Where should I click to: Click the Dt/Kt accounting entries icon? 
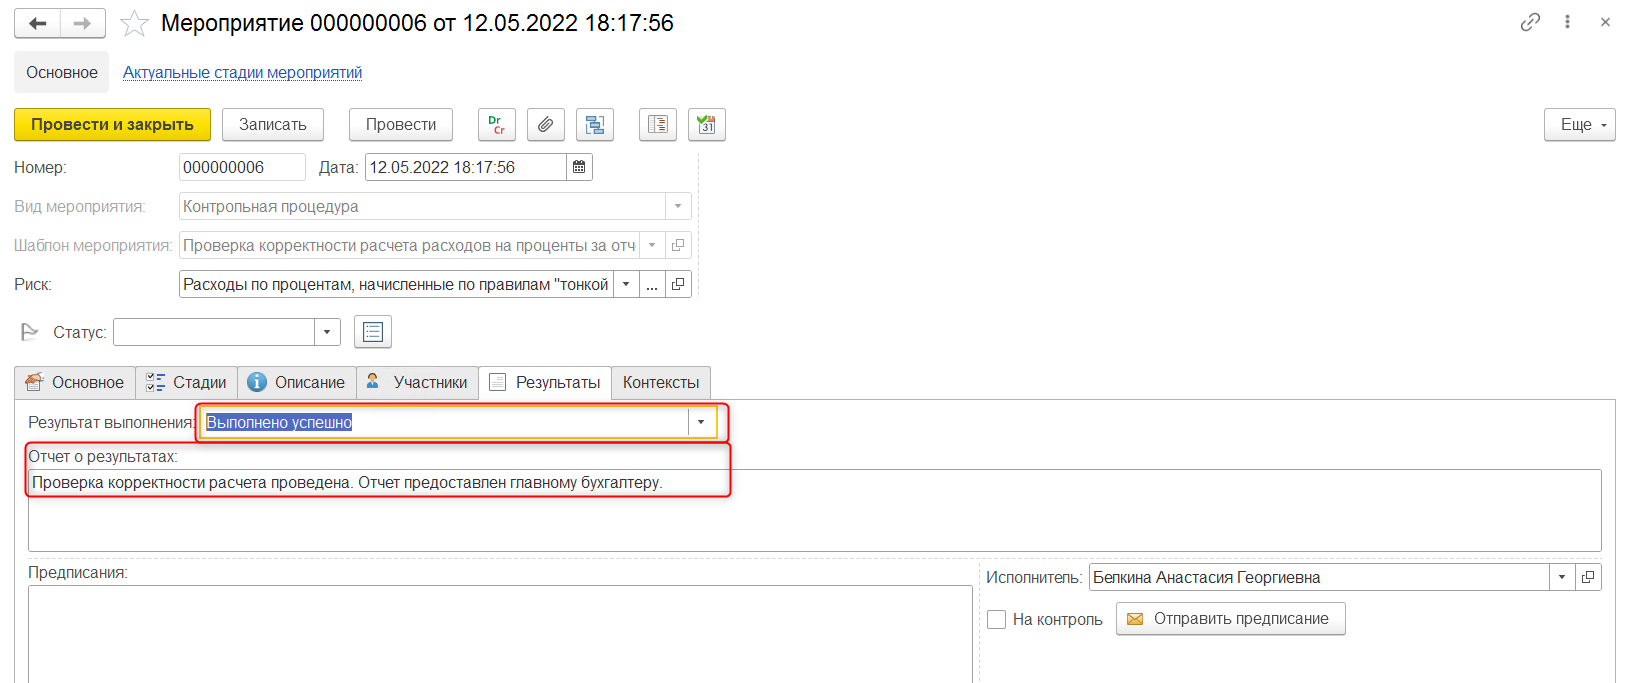click(x=496, y=125)
